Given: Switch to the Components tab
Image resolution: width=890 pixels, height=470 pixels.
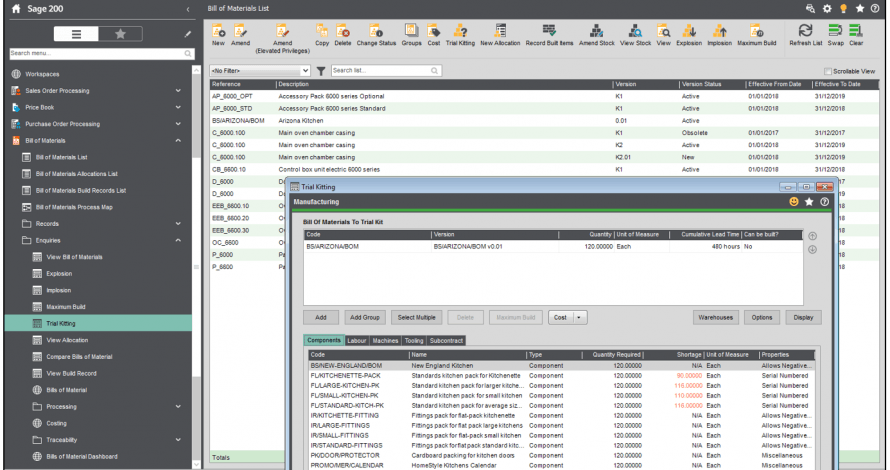Looking at the screenshot, I should point(324,340).
